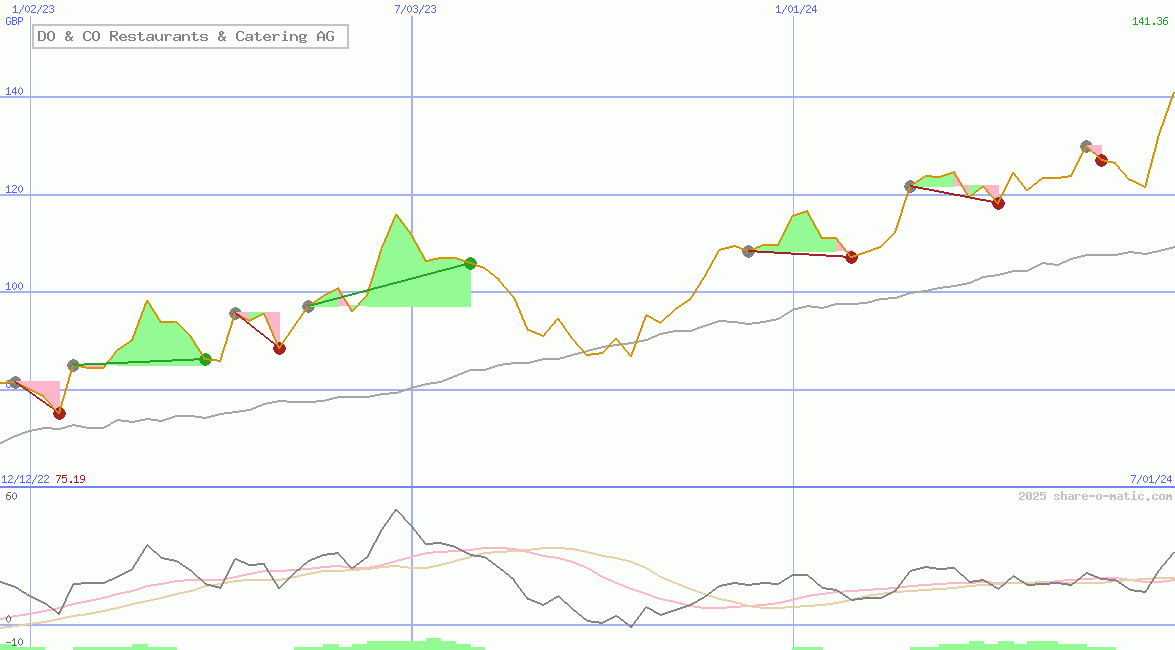The image size is (1175, 650).
Task: Select the green marker right of the 7/03/23 line
Action: click(470, 264)
